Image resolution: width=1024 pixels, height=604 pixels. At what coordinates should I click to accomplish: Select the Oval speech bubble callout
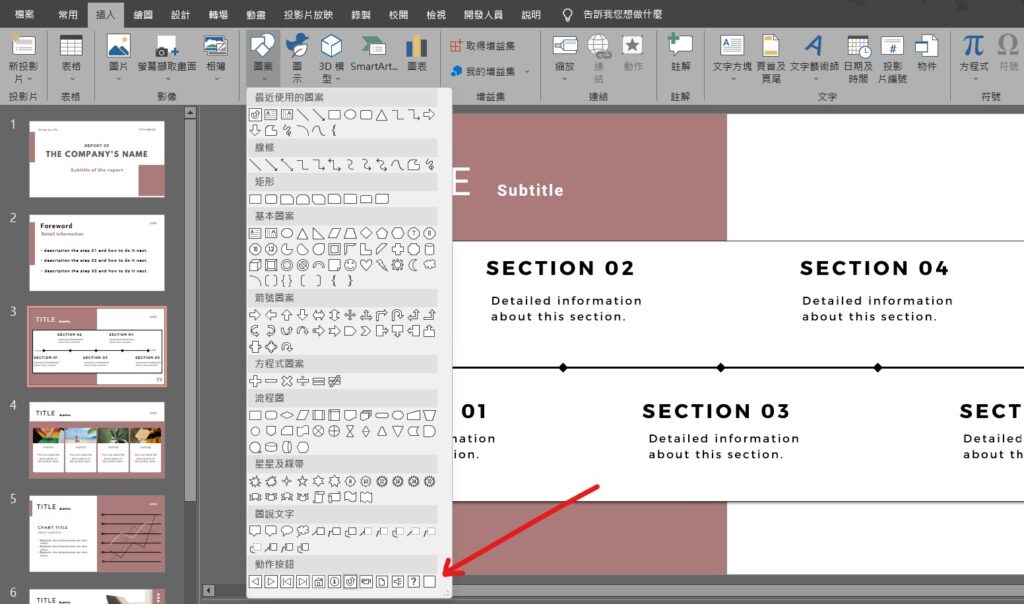[287, 532]
